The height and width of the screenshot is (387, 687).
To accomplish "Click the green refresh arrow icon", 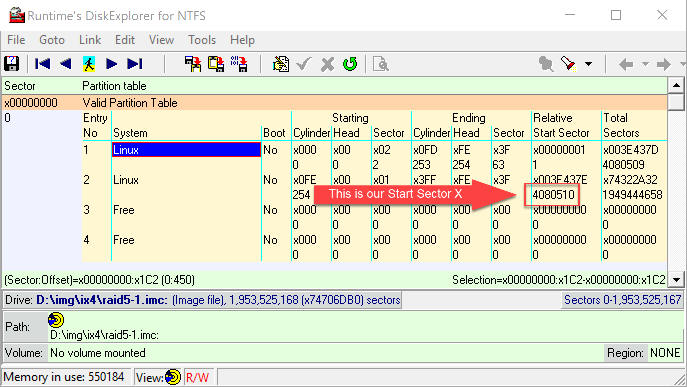I will tap(350, 64).
